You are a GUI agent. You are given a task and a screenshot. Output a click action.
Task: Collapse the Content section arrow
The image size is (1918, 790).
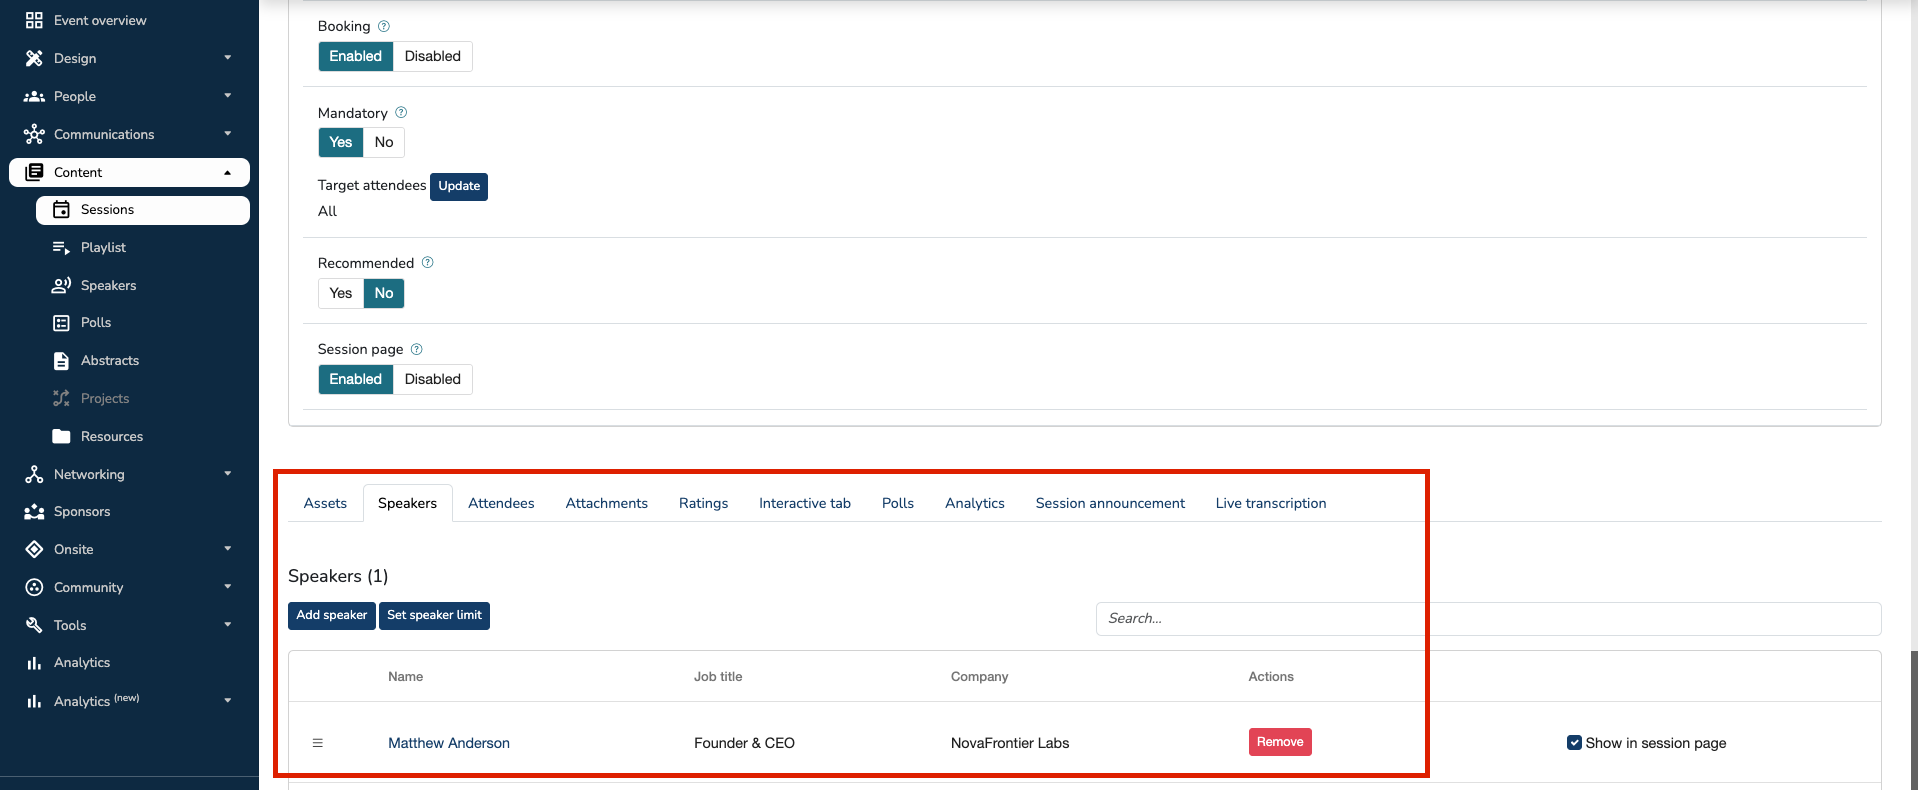[x=228, y=172]
